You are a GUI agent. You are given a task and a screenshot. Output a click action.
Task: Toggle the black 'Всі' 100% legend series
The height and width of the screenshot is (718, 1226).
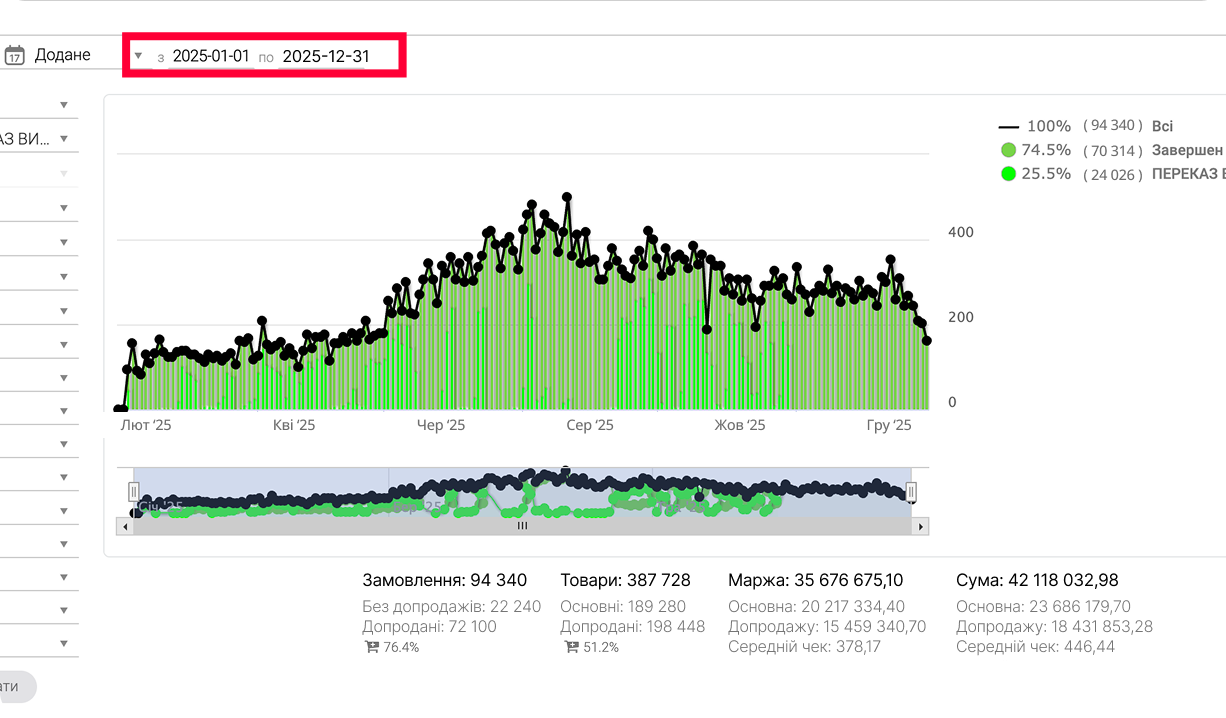1084,126
